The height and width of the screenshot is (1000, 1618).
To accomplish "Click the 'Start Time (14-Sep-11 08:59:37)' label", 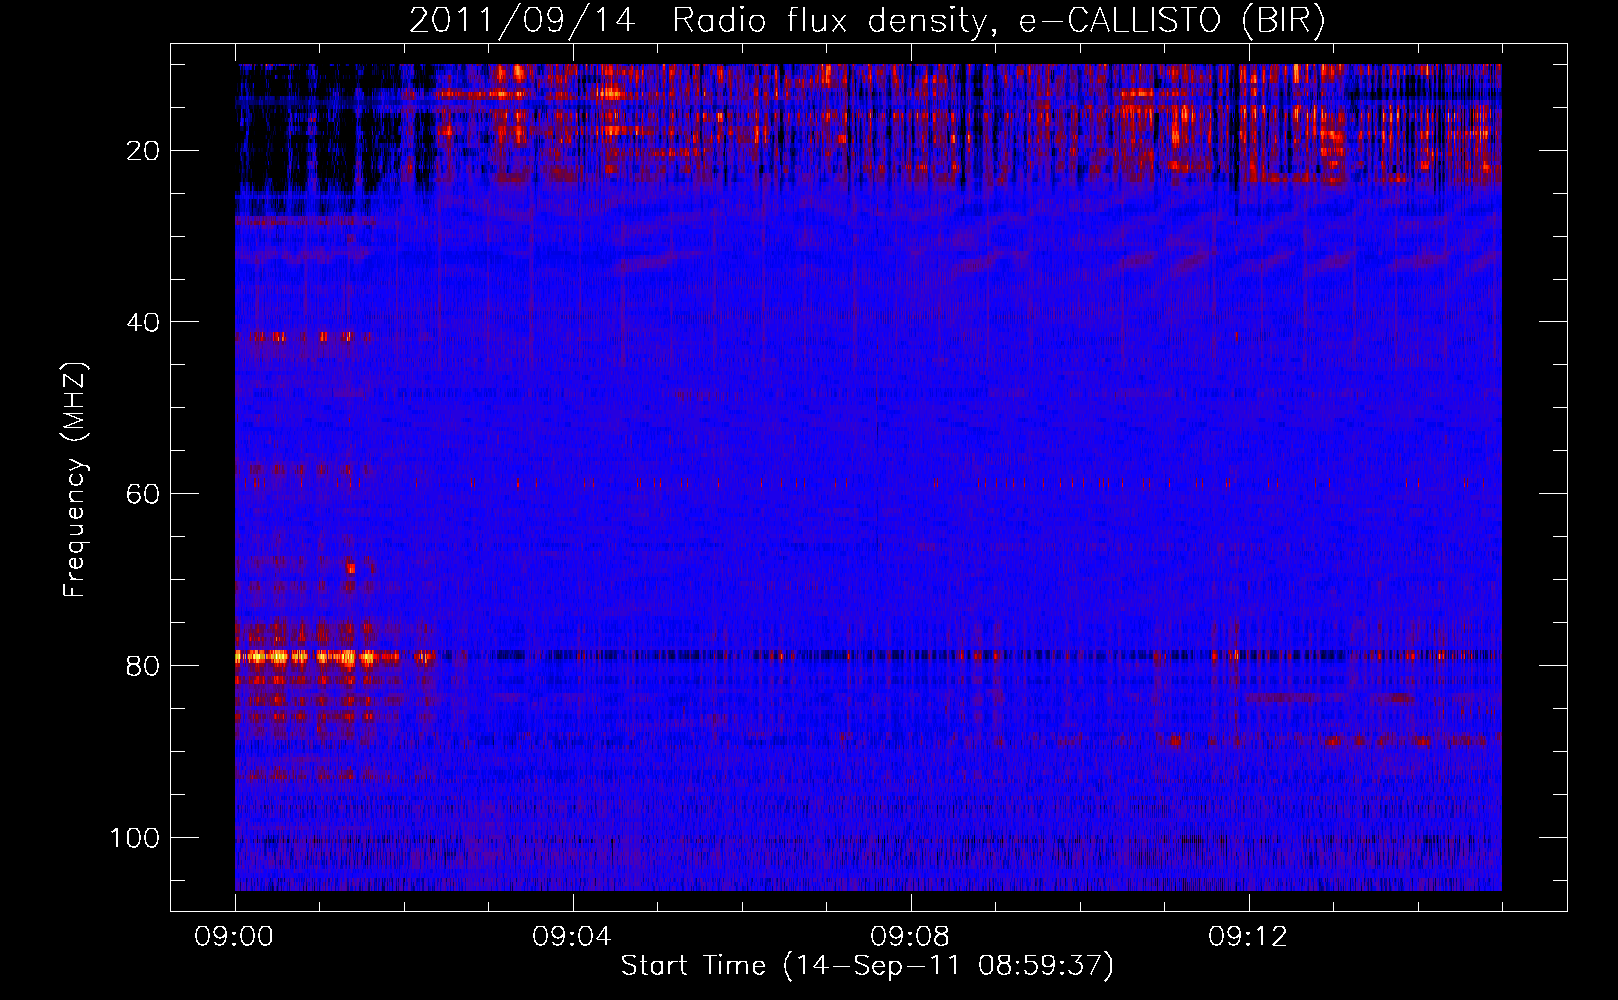I will 867,966.
